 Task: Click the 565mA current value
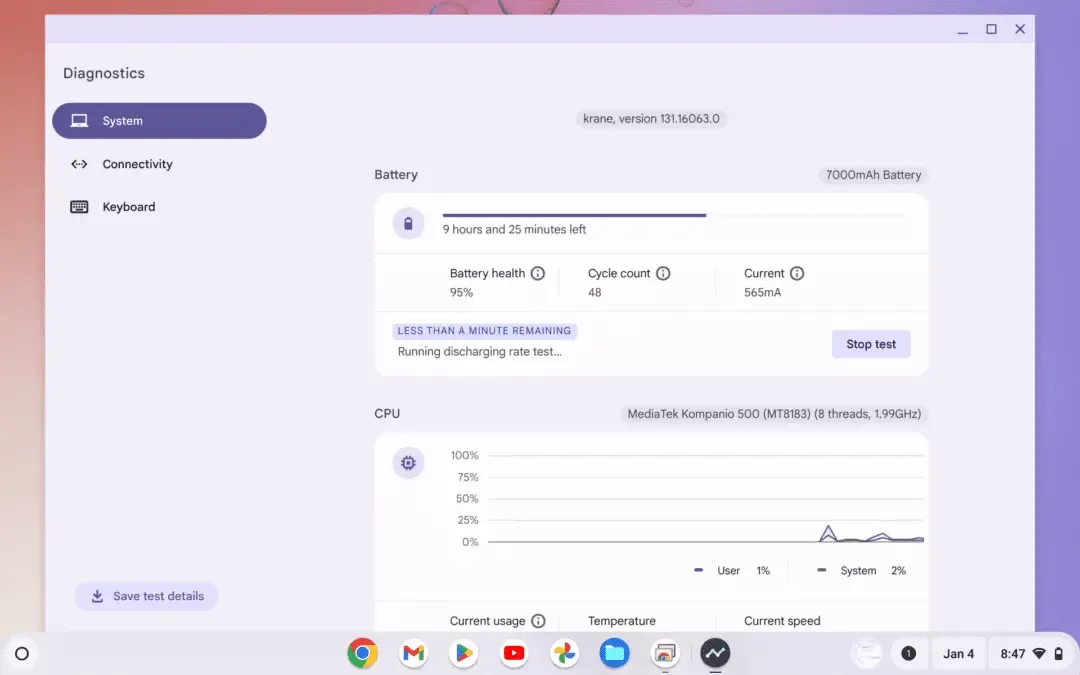tap(762, 293)
